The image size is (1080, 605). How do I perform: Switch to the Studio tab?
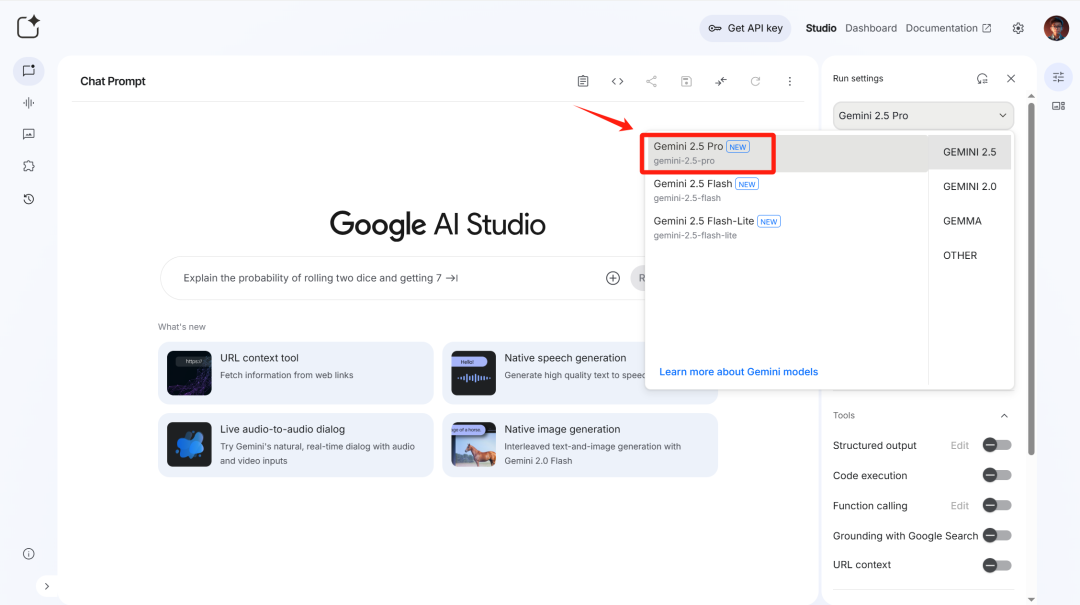[x=821, y=28]
